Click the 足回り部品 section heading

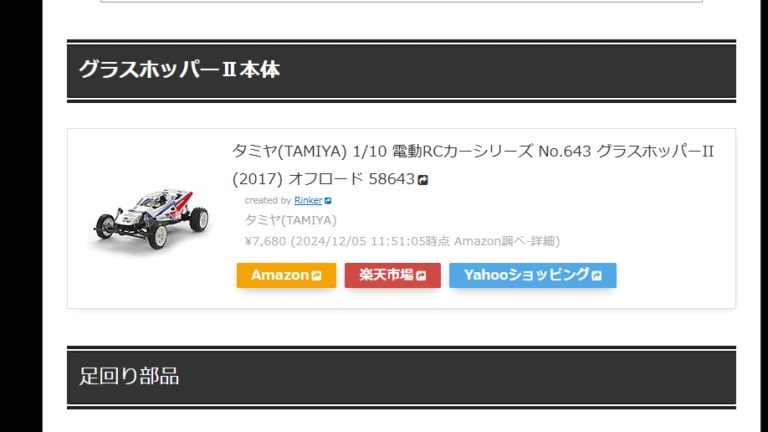pos(129,376)
